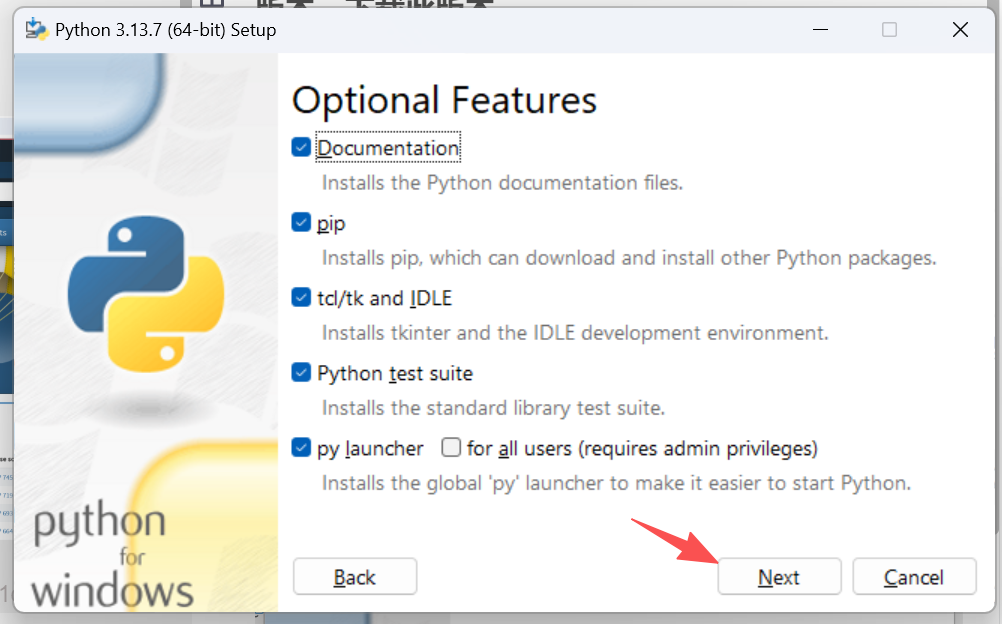Cancel the Python setup
Image resolution: width=1002 pixels, height=624 pixels.
coord(914,577)
